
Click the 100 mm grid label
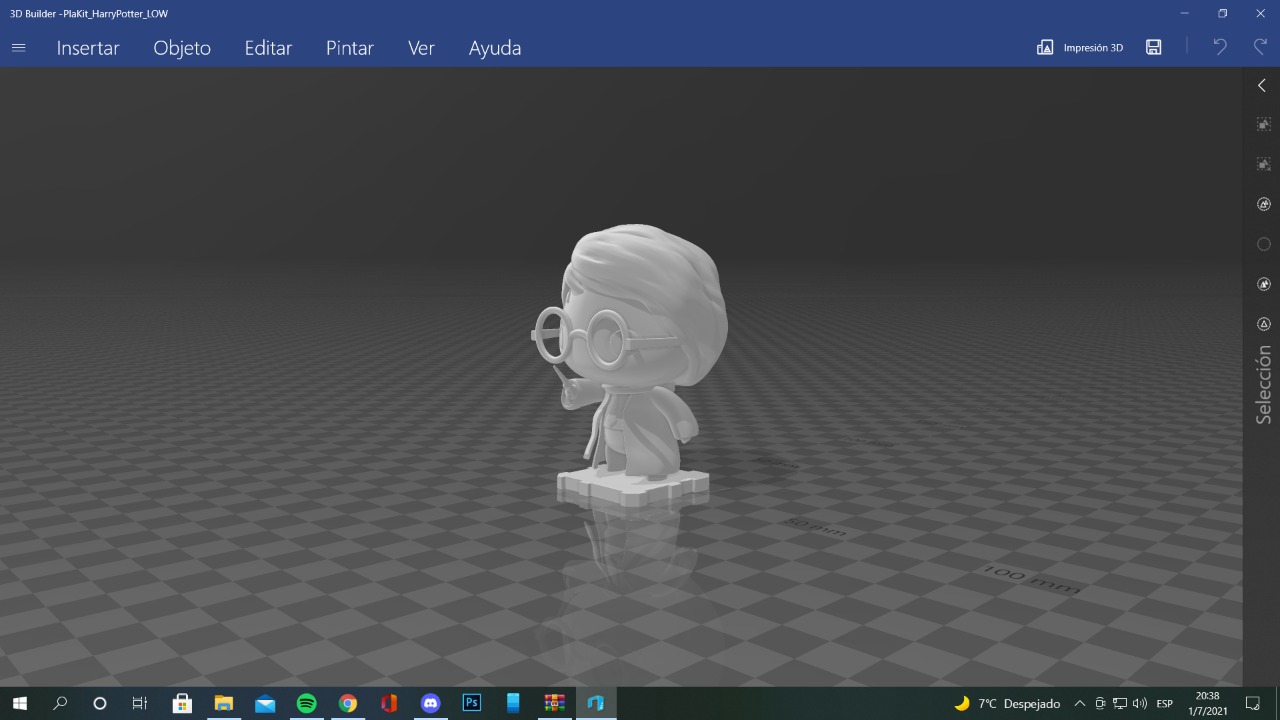pyautogui.click(x=1031, y=579)
